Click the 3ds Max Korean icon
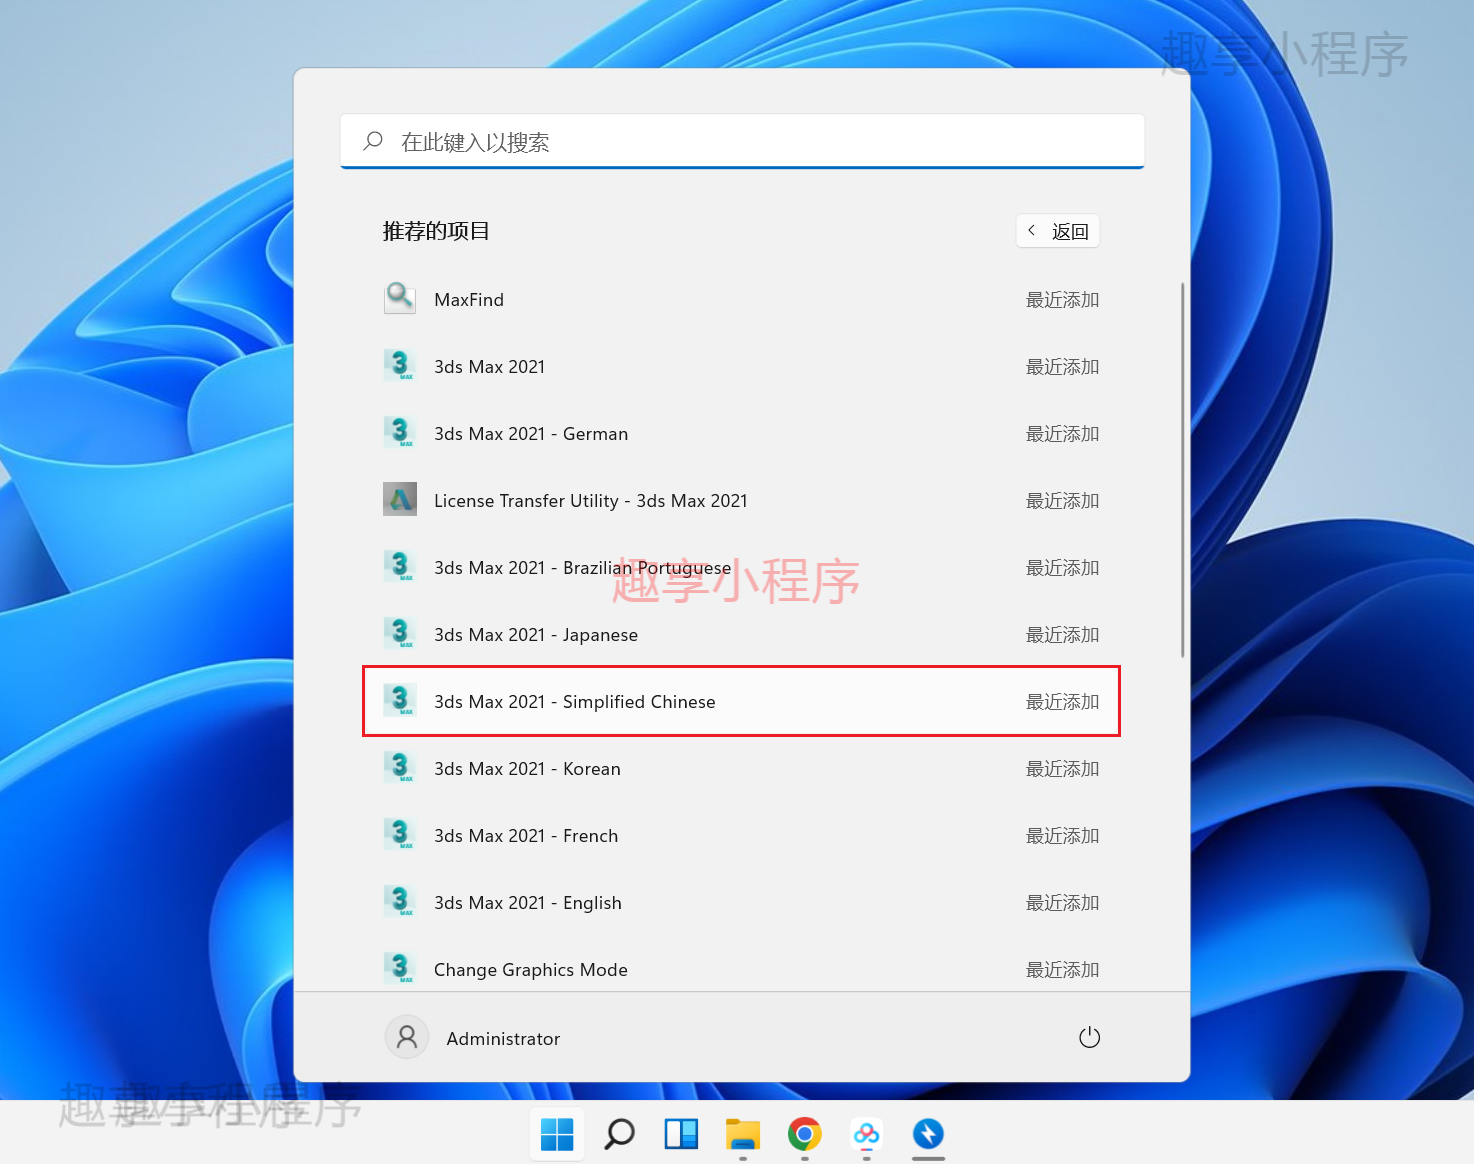1474x1164 pixels. point(400,767)
